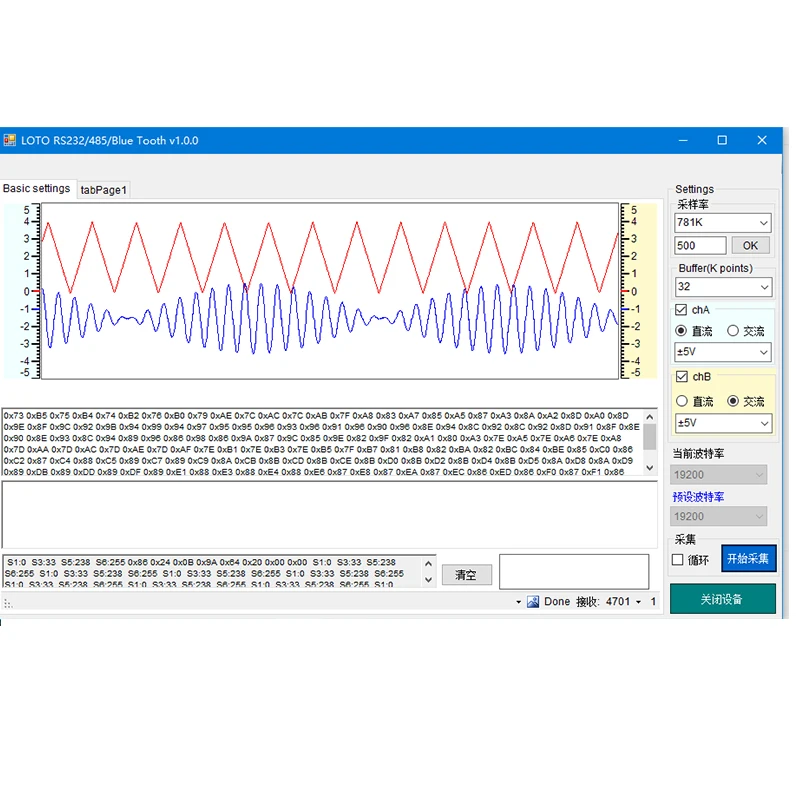Viewport: 800px width, 800px height.
Task: Click the hex data scrollbar thumb
Action: [x=649, y=437]
